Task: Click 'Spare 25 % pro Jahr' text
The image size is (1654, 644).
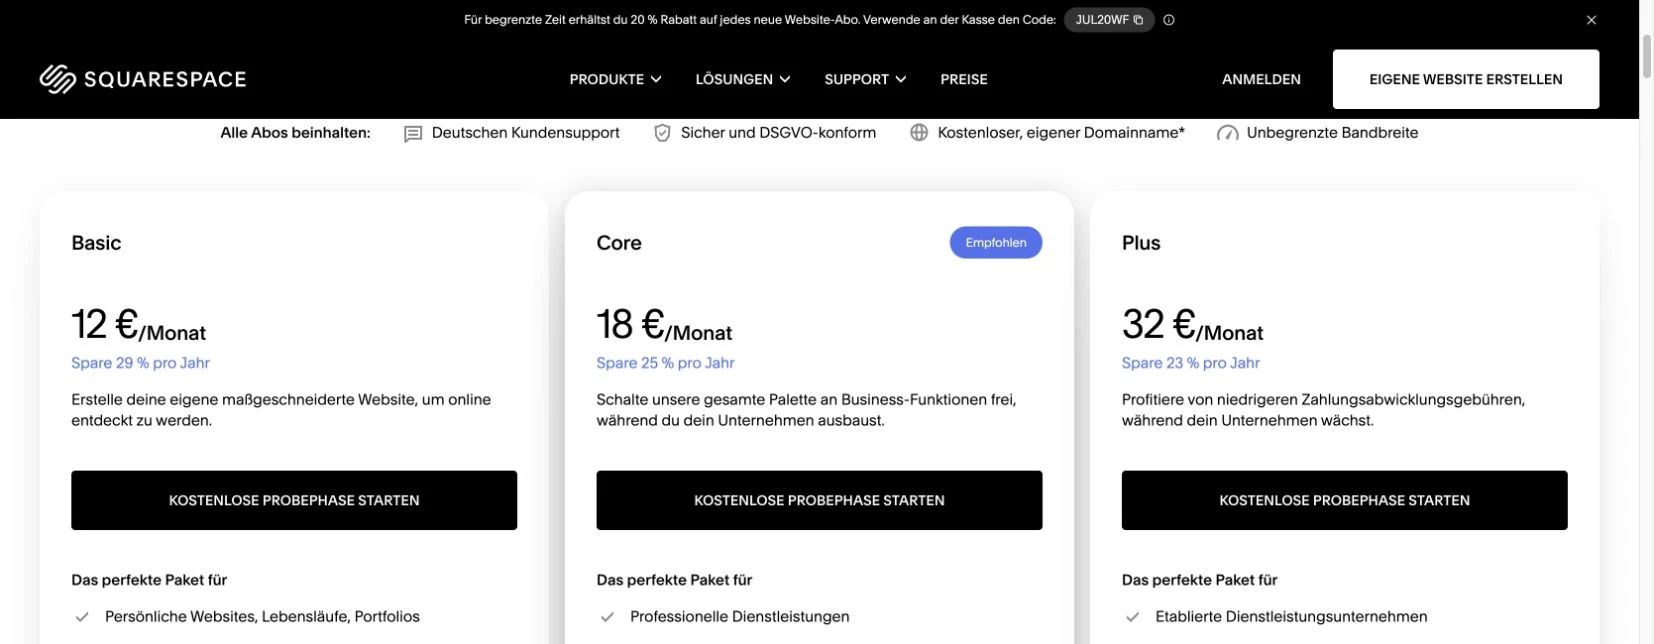Action: coord(665,363)
